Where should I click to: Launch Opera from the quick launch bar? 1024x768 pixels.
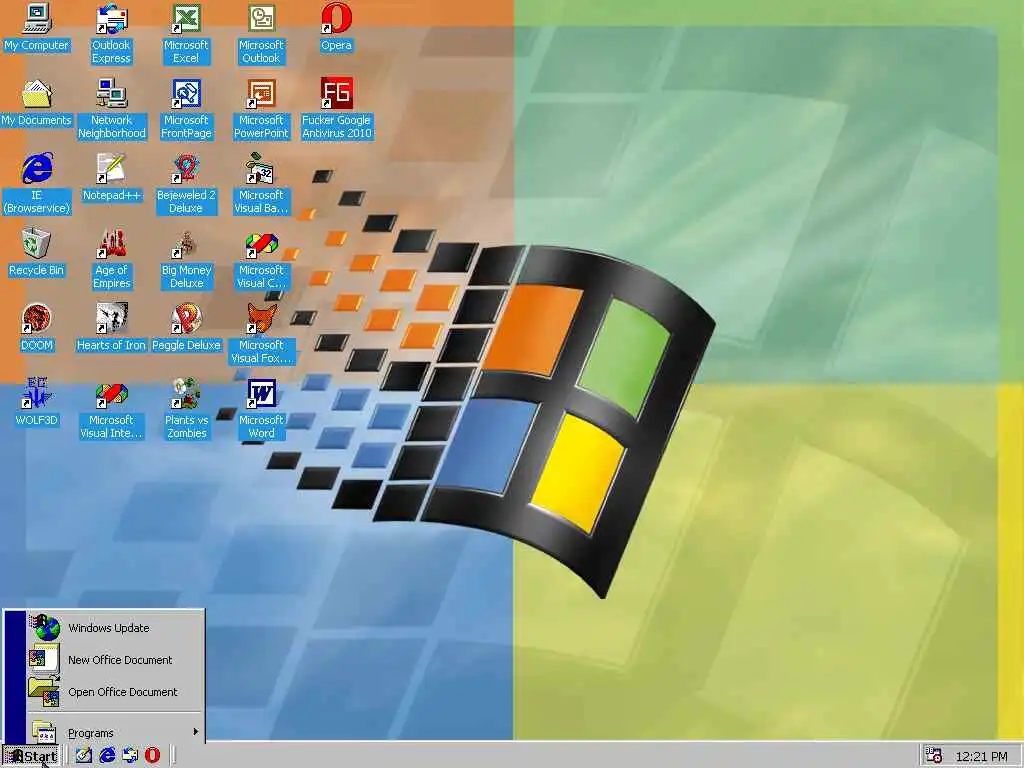tap(152, 756)
